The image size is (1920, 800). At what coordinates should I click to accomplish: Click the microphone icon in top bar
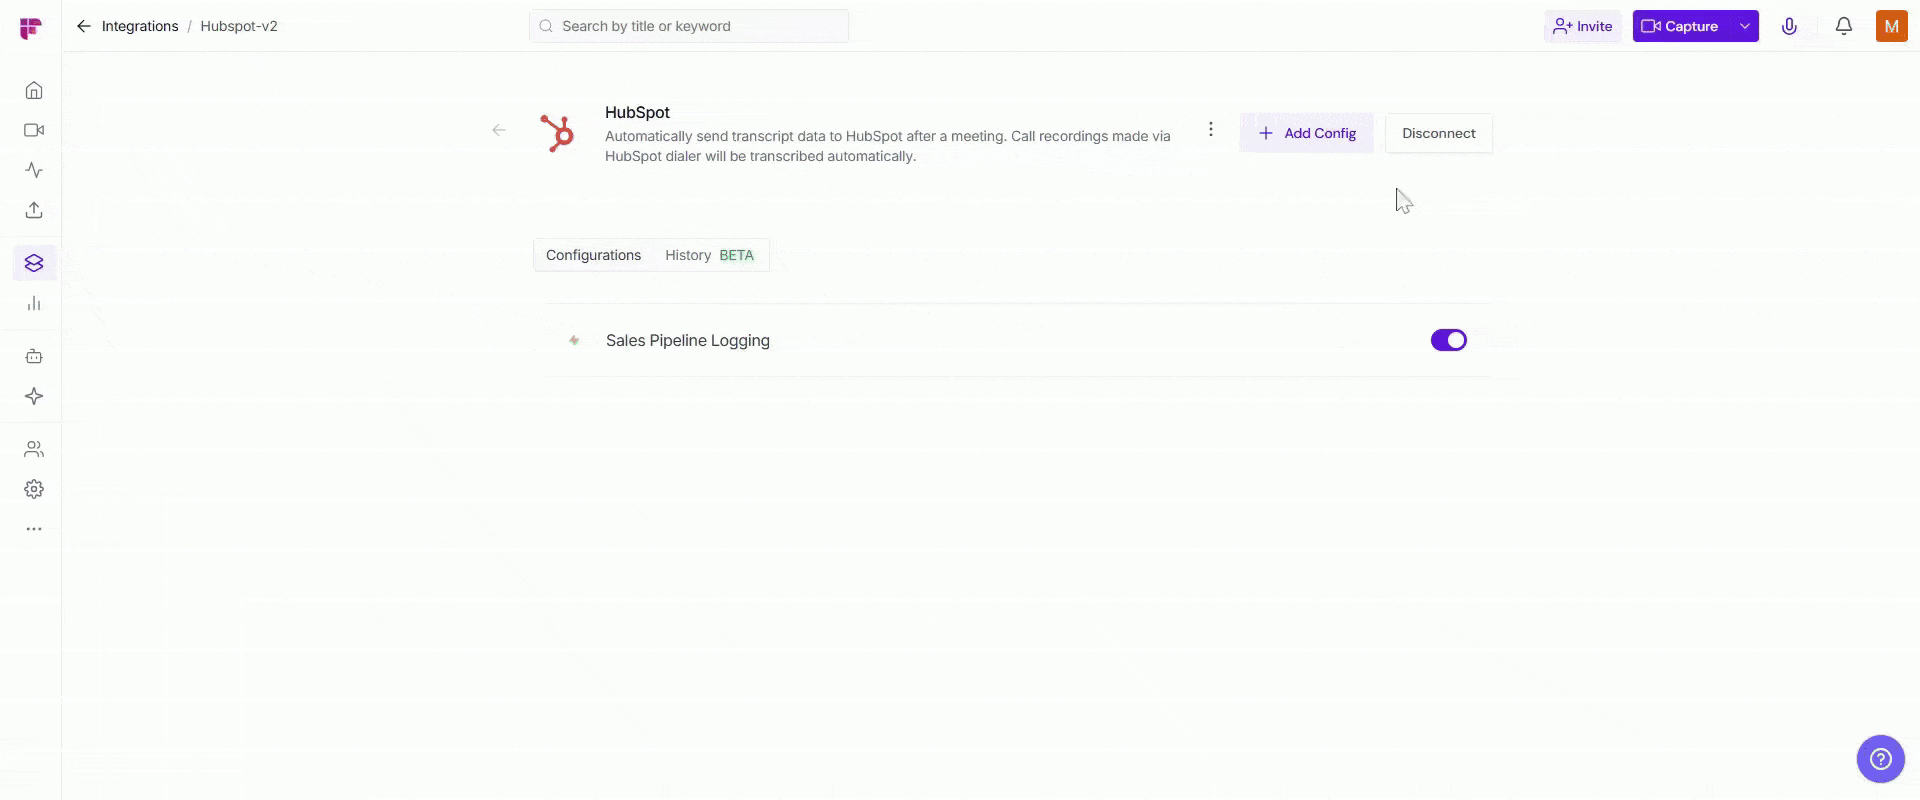click(x=1789, y=27)
